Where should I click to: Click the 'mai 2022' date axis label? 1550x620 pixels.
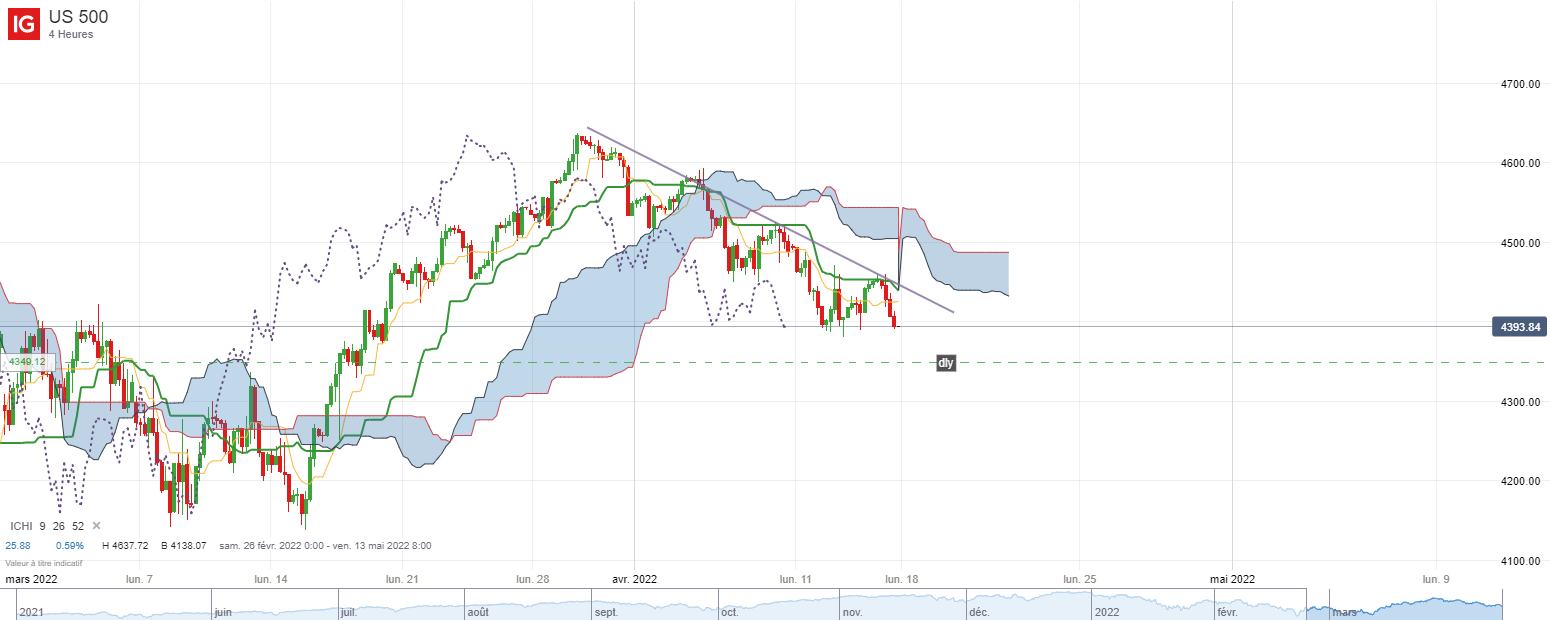coord(1232,579)
